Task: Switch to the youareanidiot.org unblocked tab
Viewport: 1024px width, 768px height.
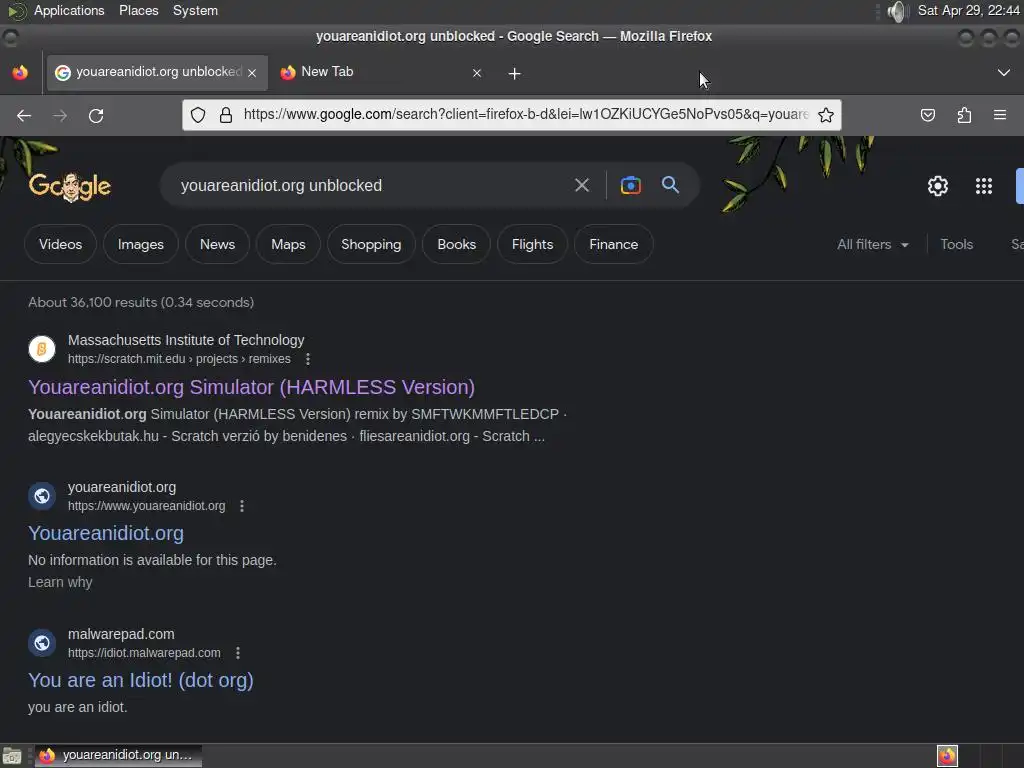Action: pos(157,72)
